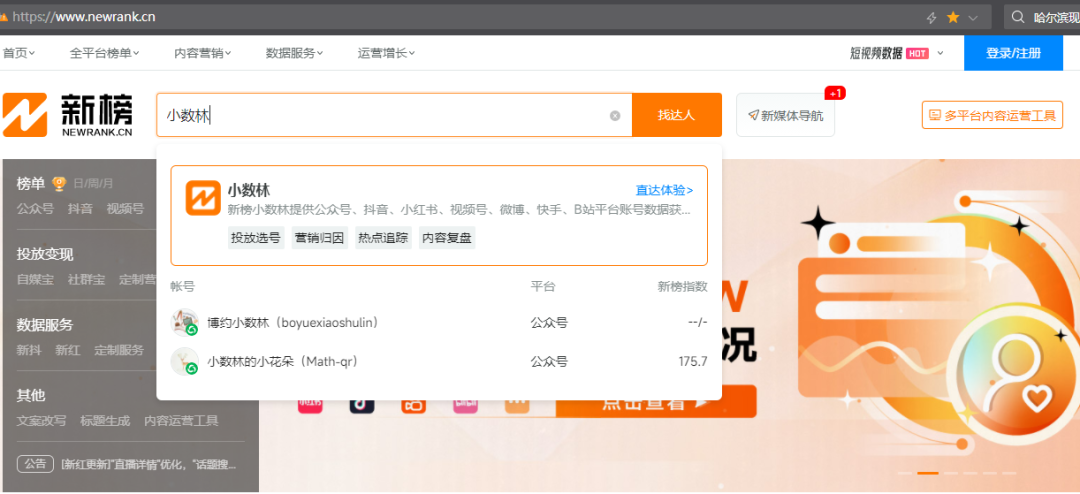The image size is (1080, 494).
Task: Expand the 首页 menu
Action: (x=19, y=53)
